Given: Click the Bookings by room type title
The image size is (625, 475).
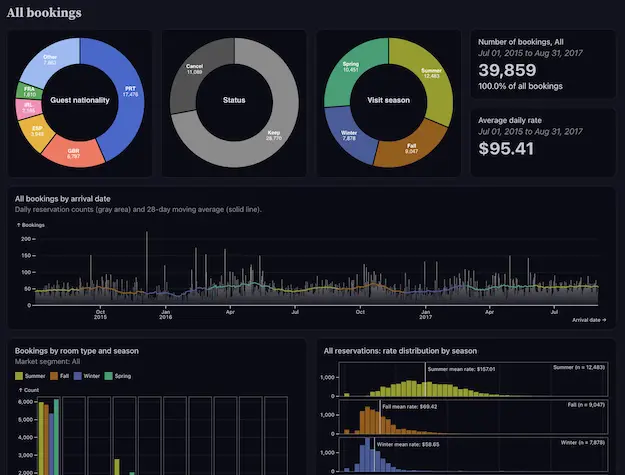Looking at the screenshot, I should click(77, 351).
